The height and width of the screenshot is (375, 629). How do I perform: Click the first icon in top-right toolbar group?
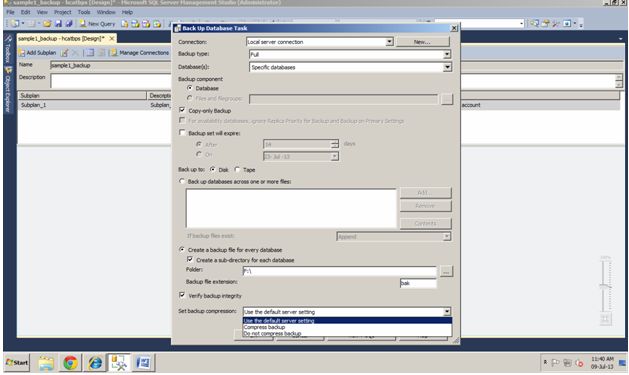click(x=534, y=24)
